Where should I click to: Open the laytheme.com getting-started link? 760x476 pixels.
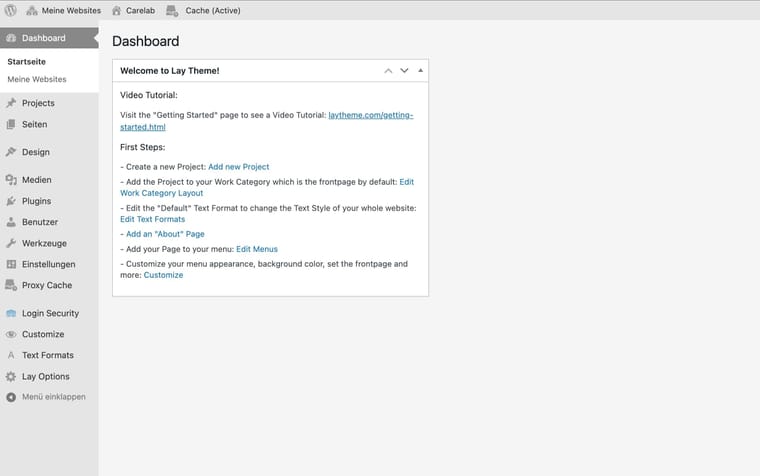[370, 116]
